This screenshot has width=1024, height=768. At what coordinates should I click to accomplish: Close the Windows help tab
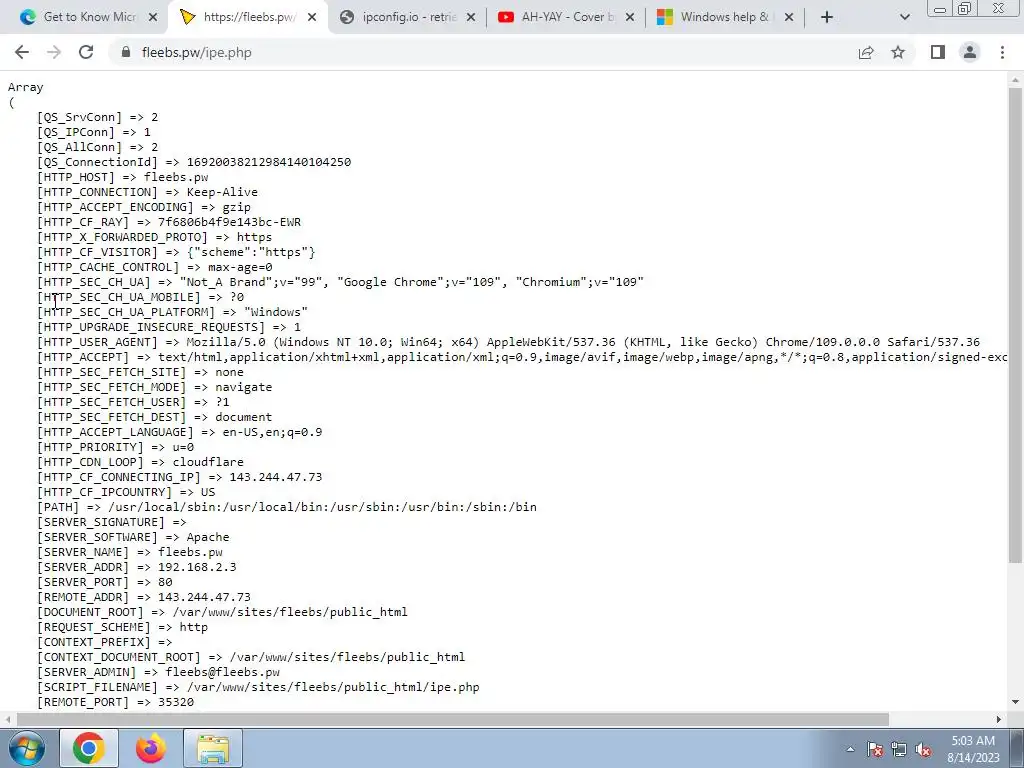pos(789,17)
